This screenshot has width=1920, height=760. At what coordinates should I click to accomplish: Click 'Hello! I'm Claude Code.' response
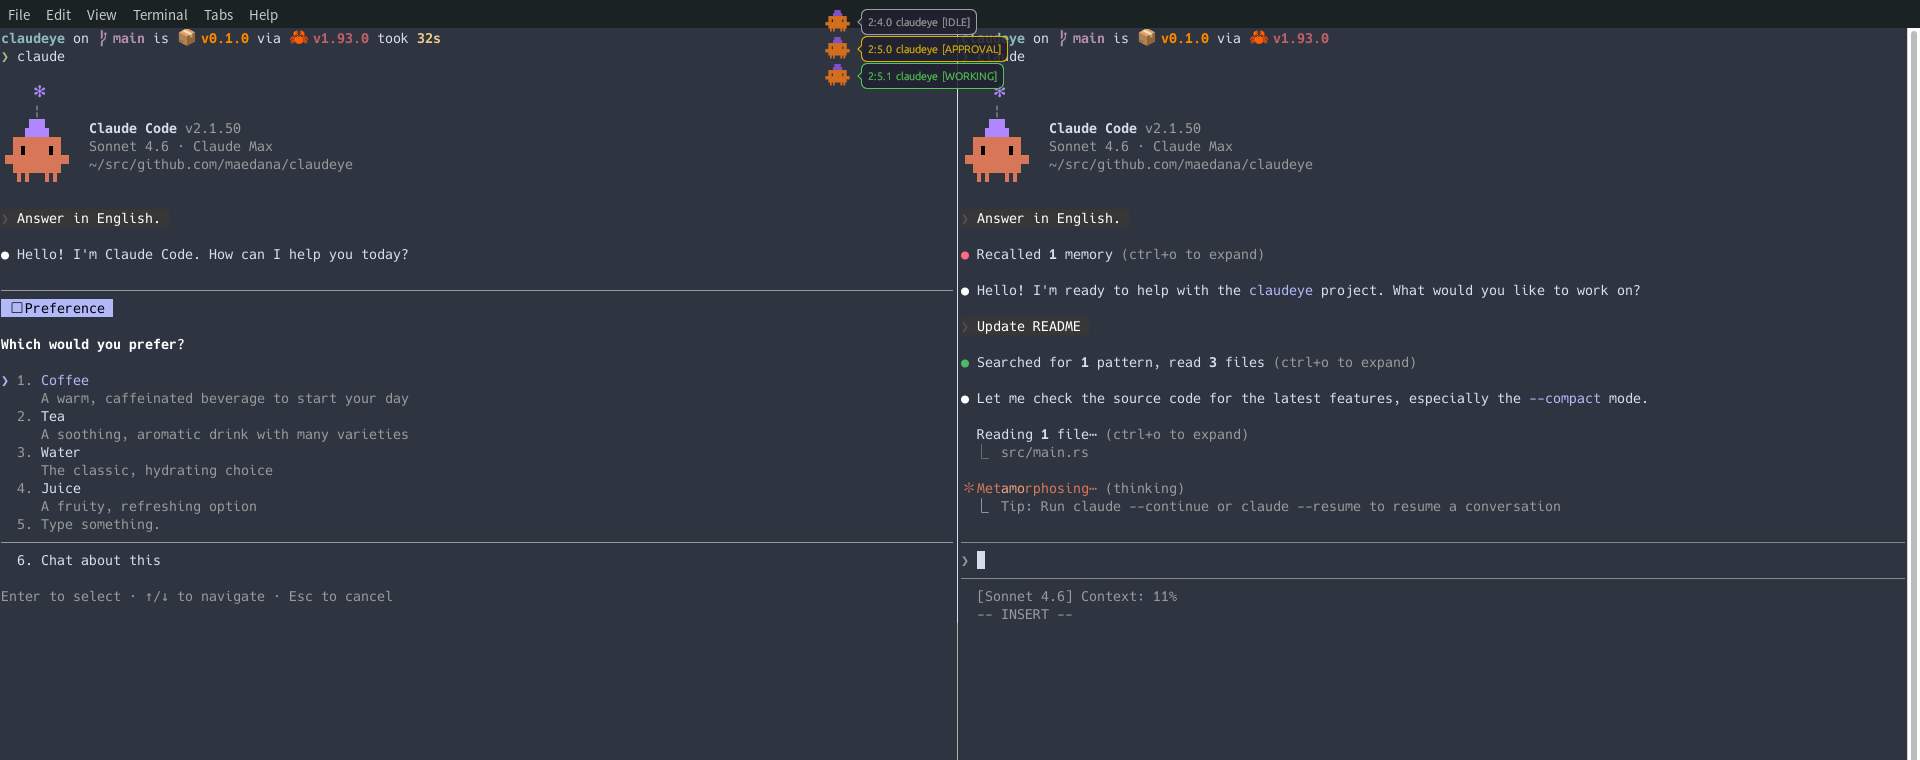(x=212, y=254)
